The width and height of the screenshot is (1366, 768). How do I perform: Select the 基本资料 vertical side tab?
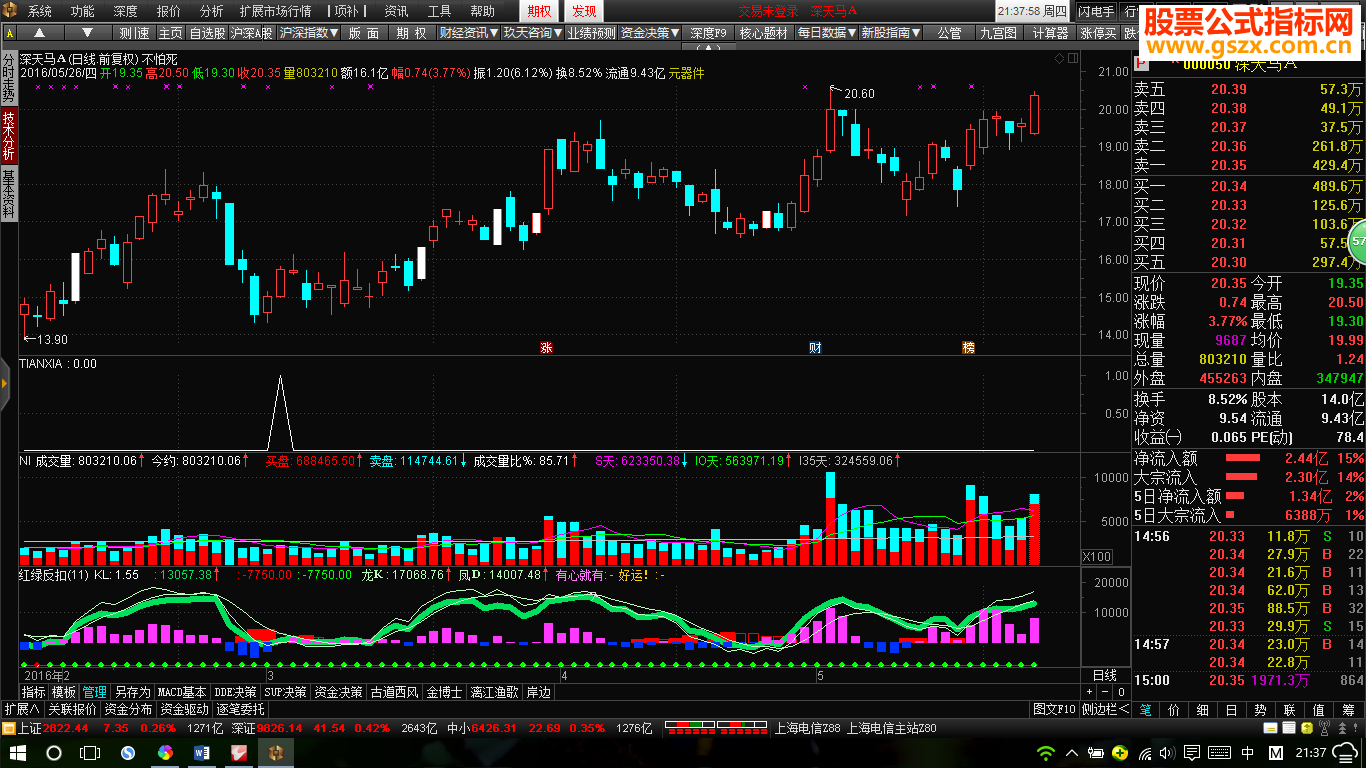pyautogui.click(x=8, y=194)
